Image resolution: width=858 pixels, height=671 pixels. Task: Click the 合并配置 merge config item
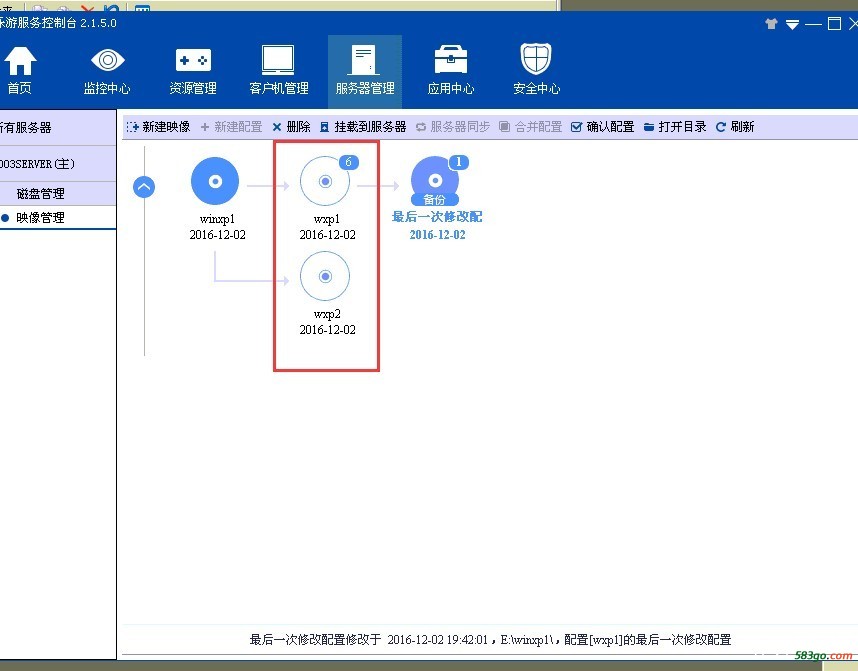(531, 127)
